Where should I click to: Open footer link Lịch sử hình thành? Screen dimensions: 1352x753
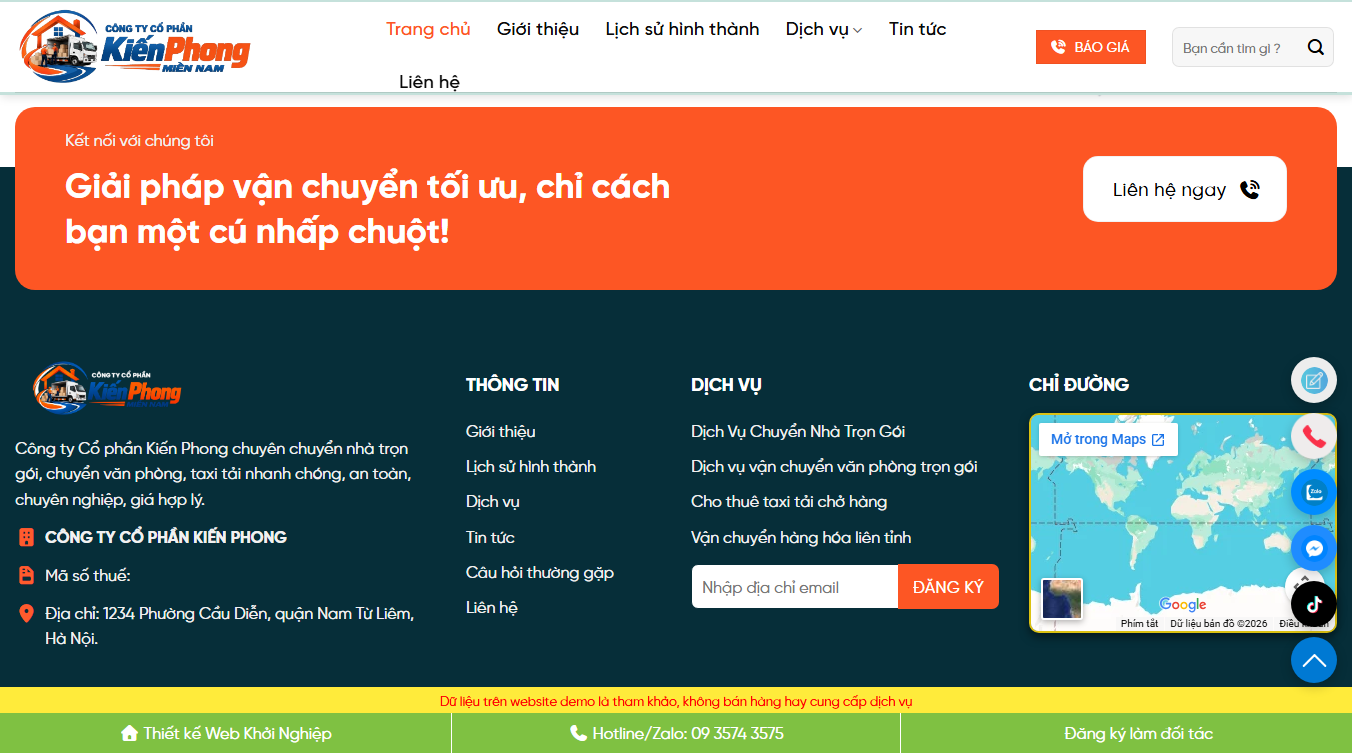coord(531,467)
